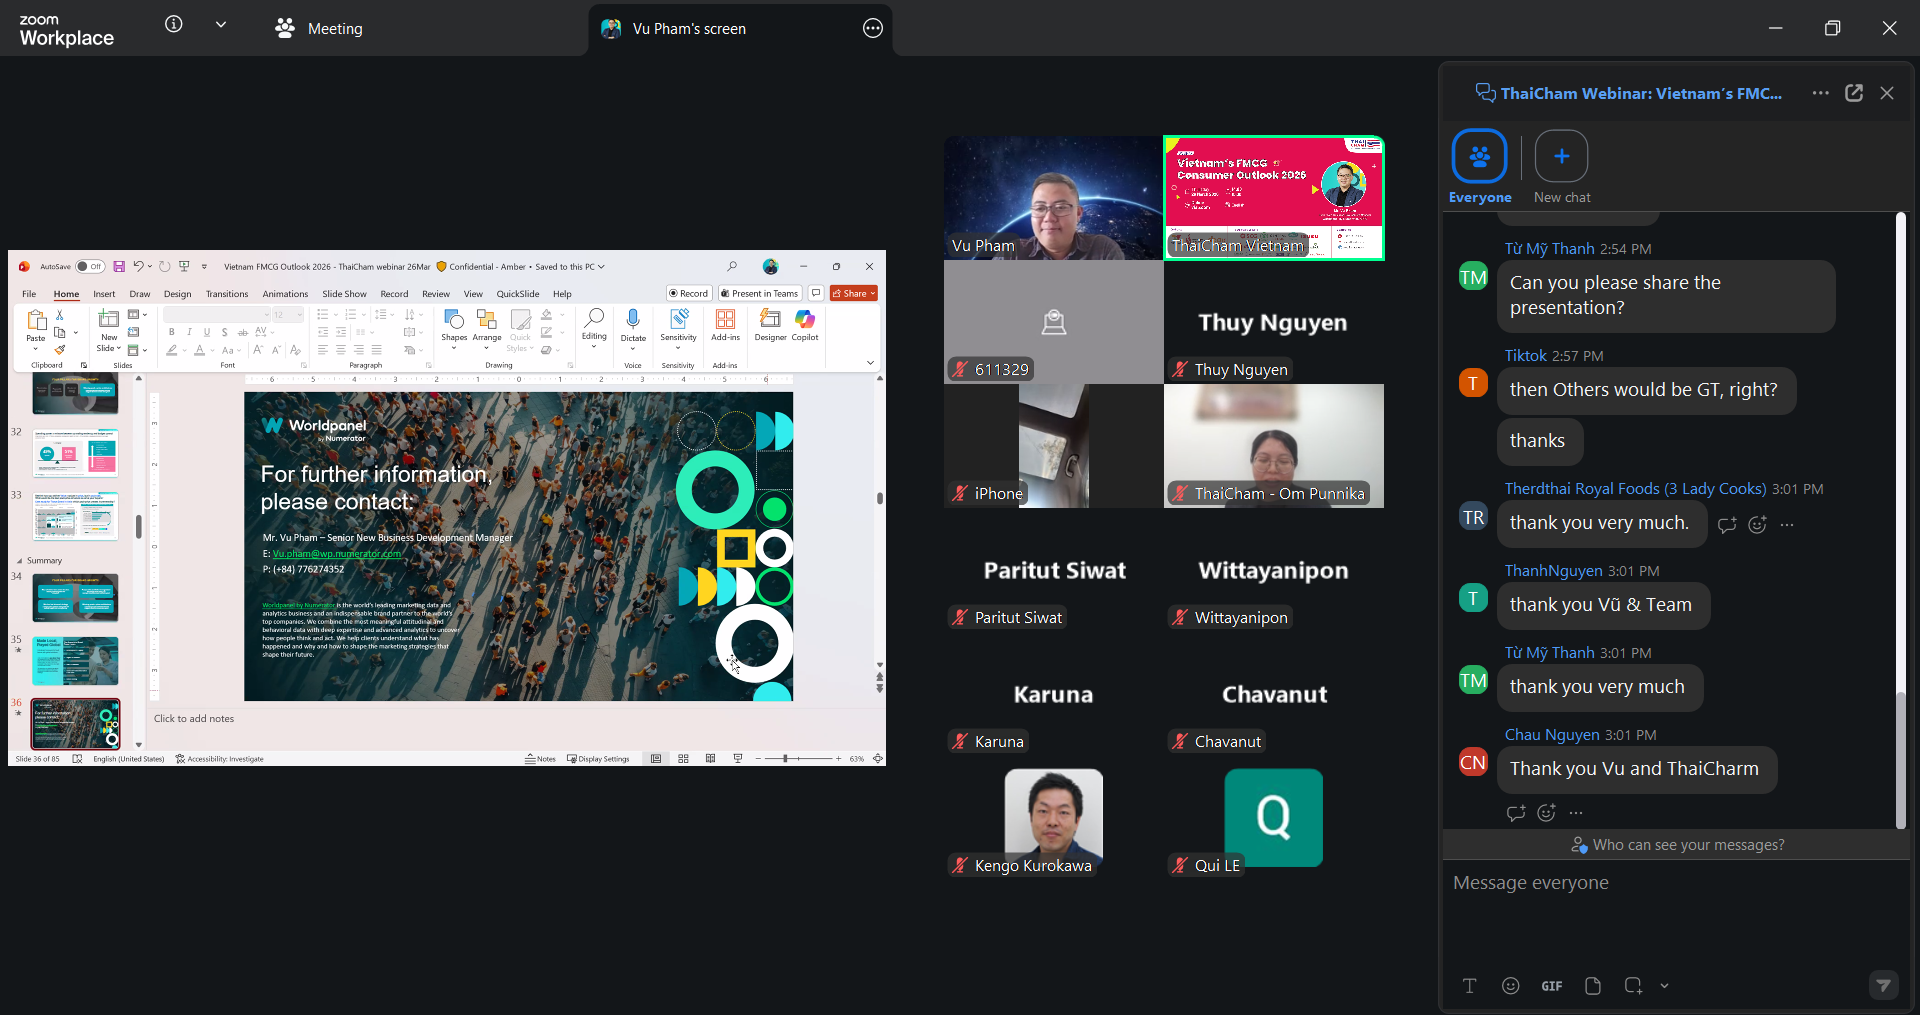The width and height of the screenshot is (1920, 1015).
Task: Toggle AutoSave switch in PowerPoint
Action: 90,267
